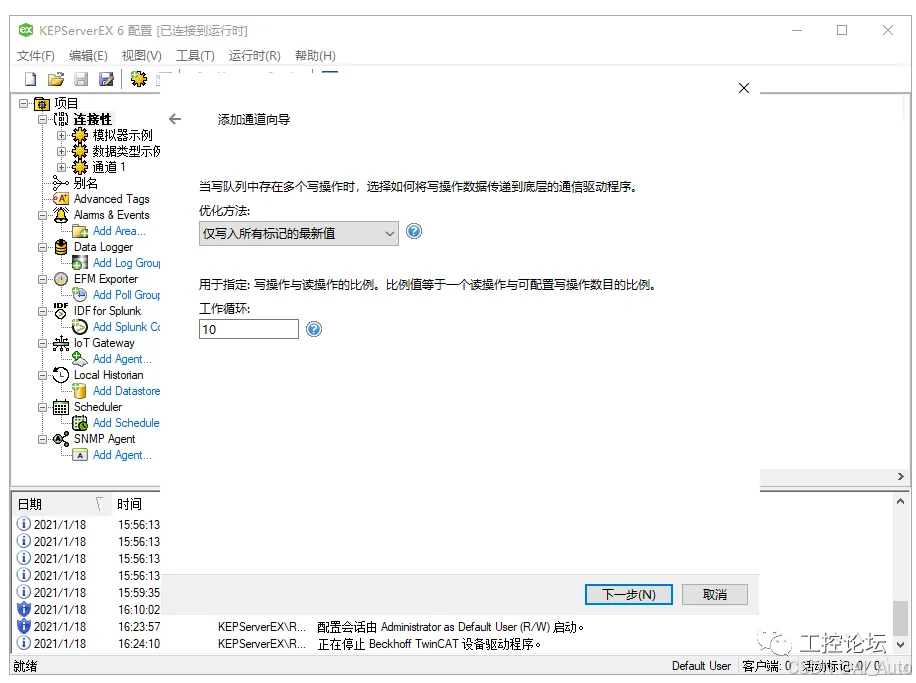Click the Alarms & Events bell icon

click(x=61, y=215)
